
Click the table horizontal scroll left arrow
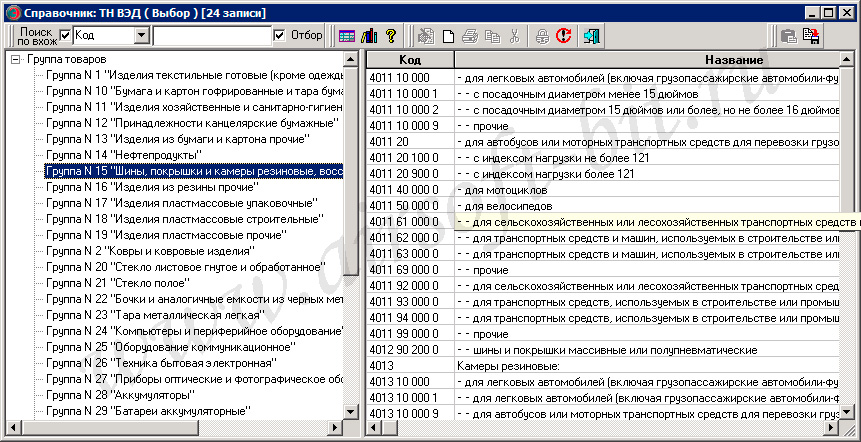click(x=373, y=427)
